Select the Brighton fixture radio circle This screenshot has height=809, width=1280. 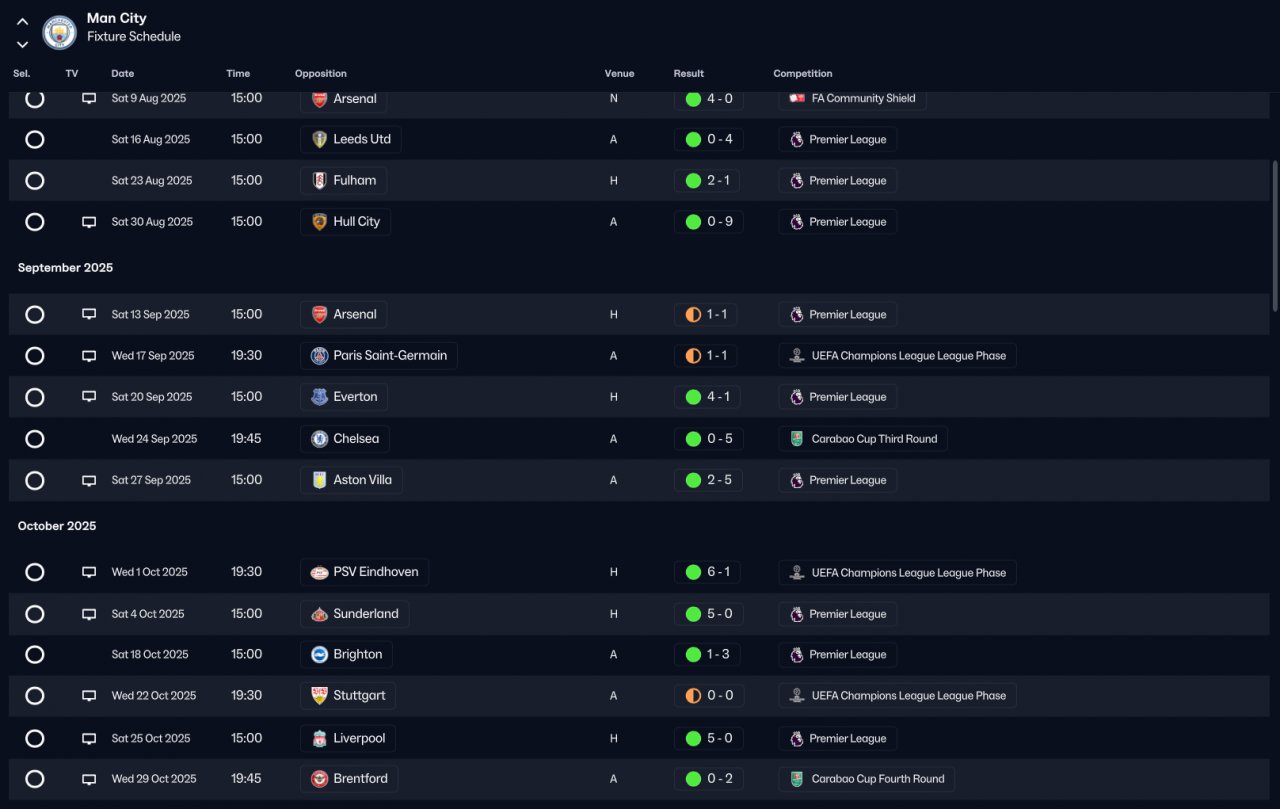click(35, 655)
